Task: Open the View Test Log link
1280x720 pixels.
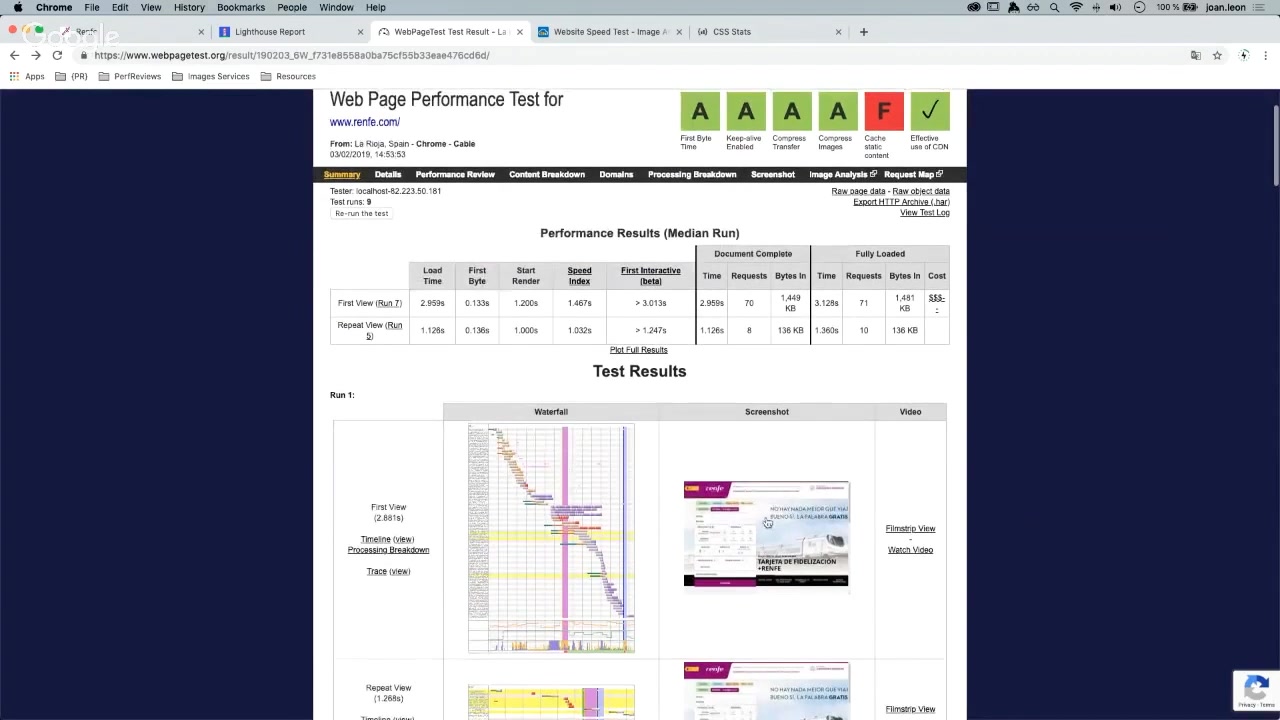Action: click(925, 213)
